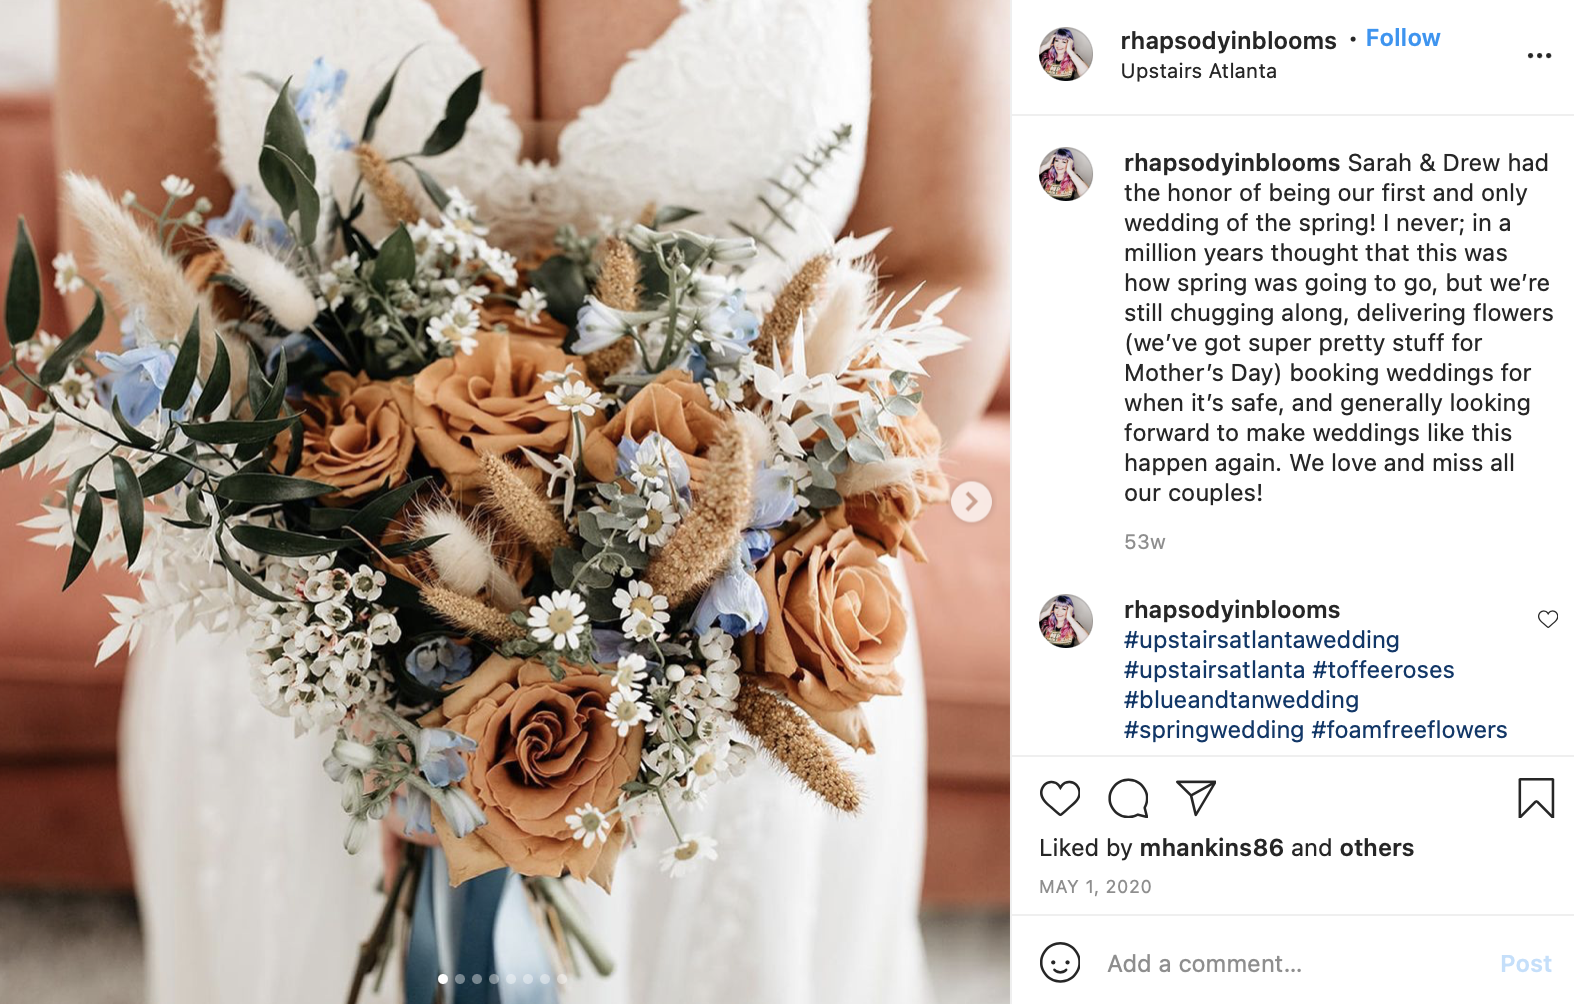Submit the comment with the Post button
The image size is (1574, 1004).
point(1525,964)
